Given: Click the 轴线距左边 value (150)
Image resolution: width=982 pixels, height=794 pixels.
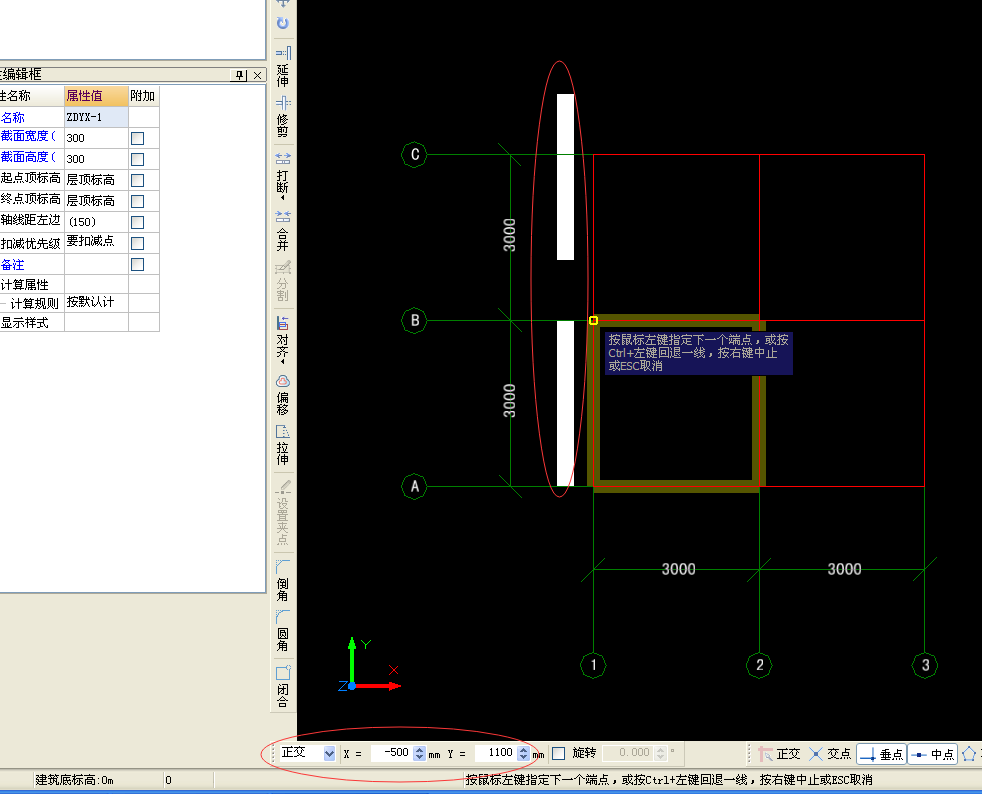Looking at the screenshot, I should tap(96, 222).
